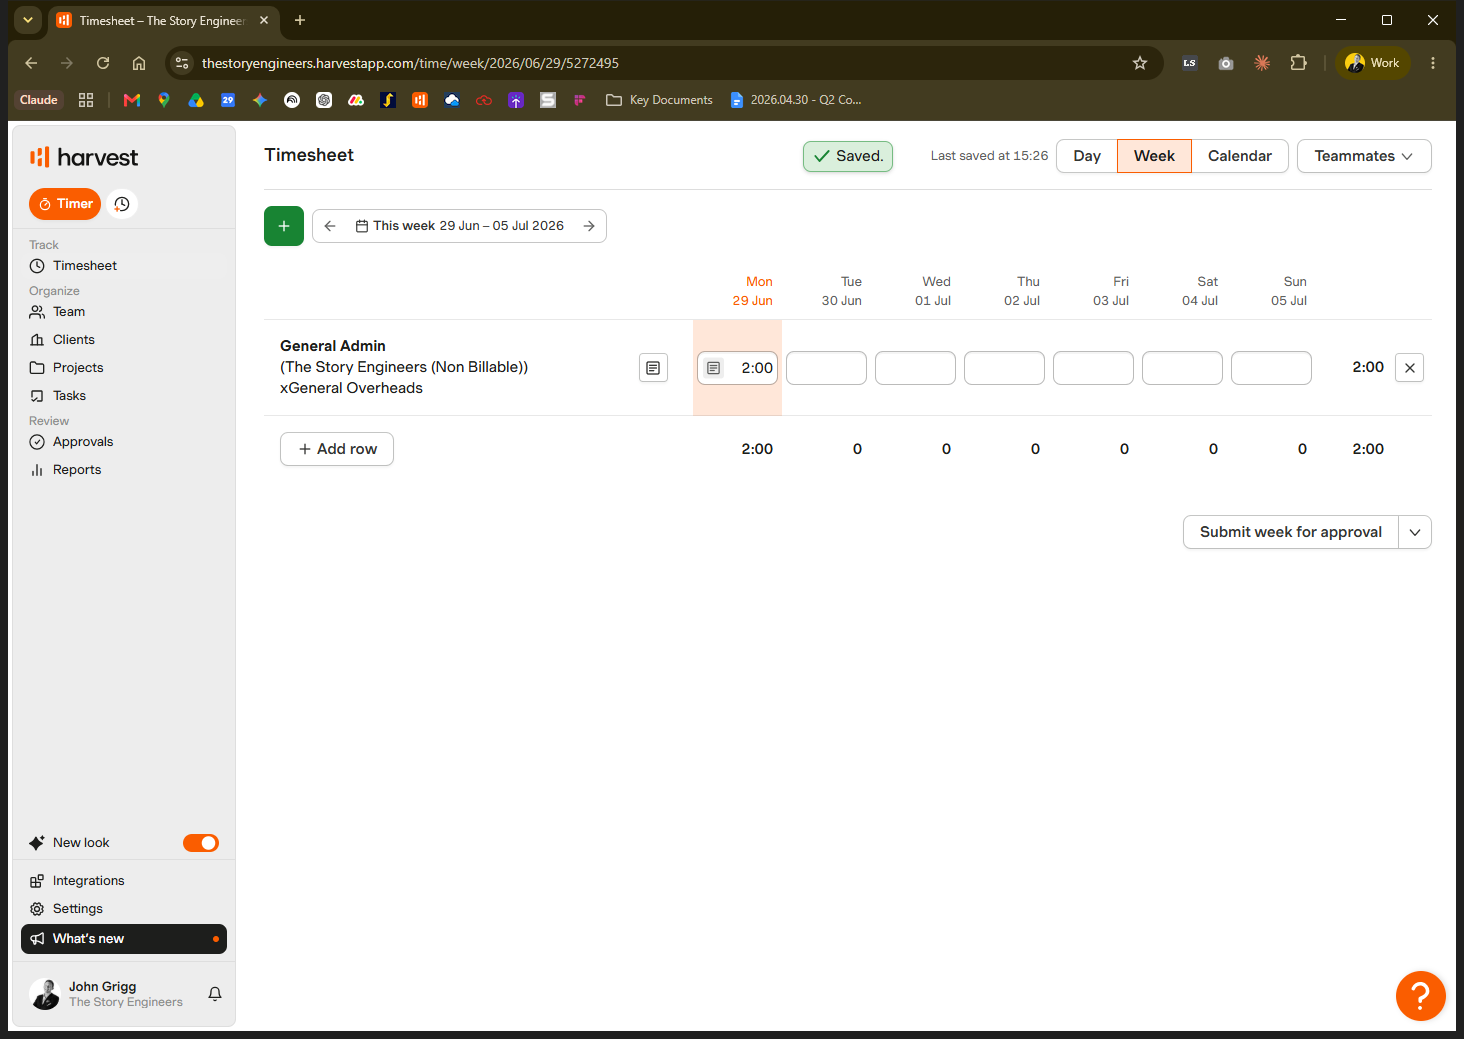This screenshot has width=1464, height=1039.
Task: Open the This week date picker
Action: (x=459, y=226)
